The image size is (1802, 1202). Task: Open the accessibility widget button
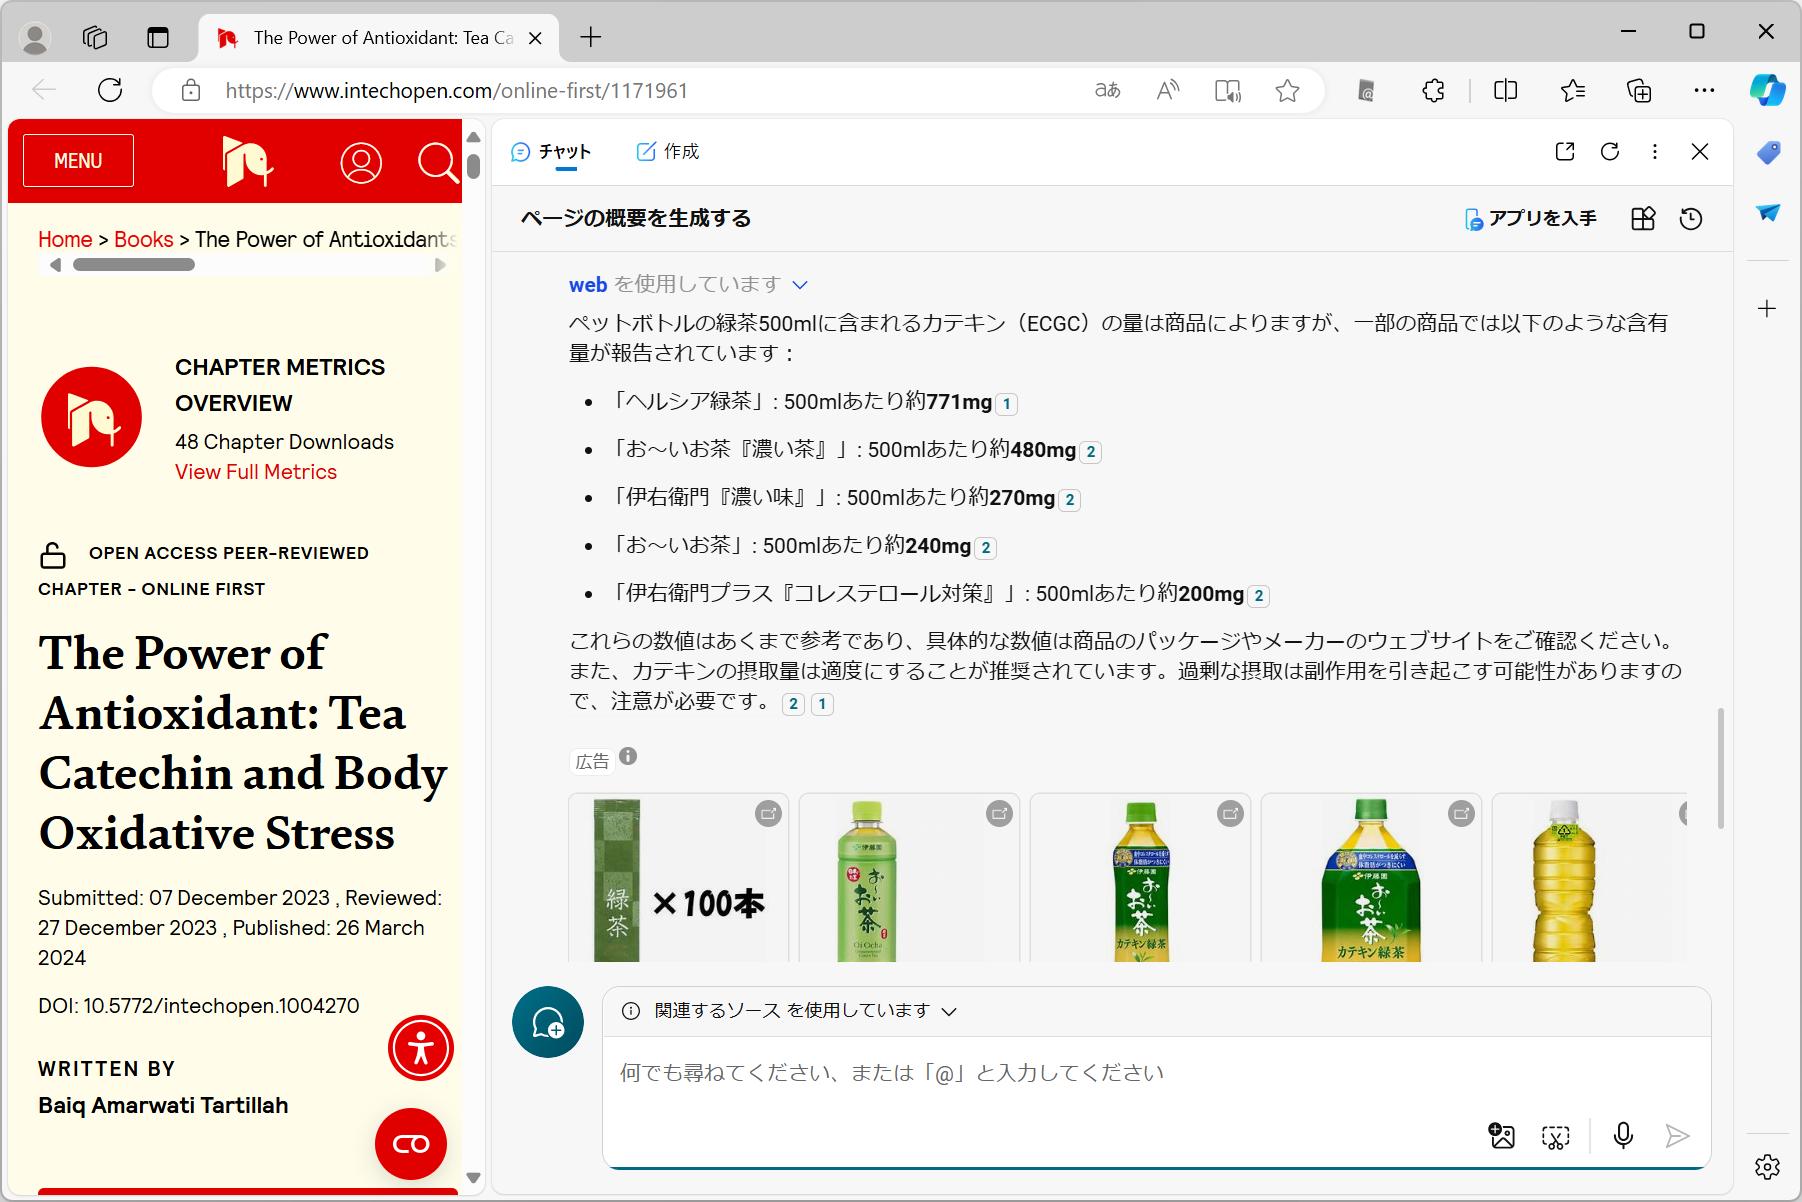[x=421, y=1048]
